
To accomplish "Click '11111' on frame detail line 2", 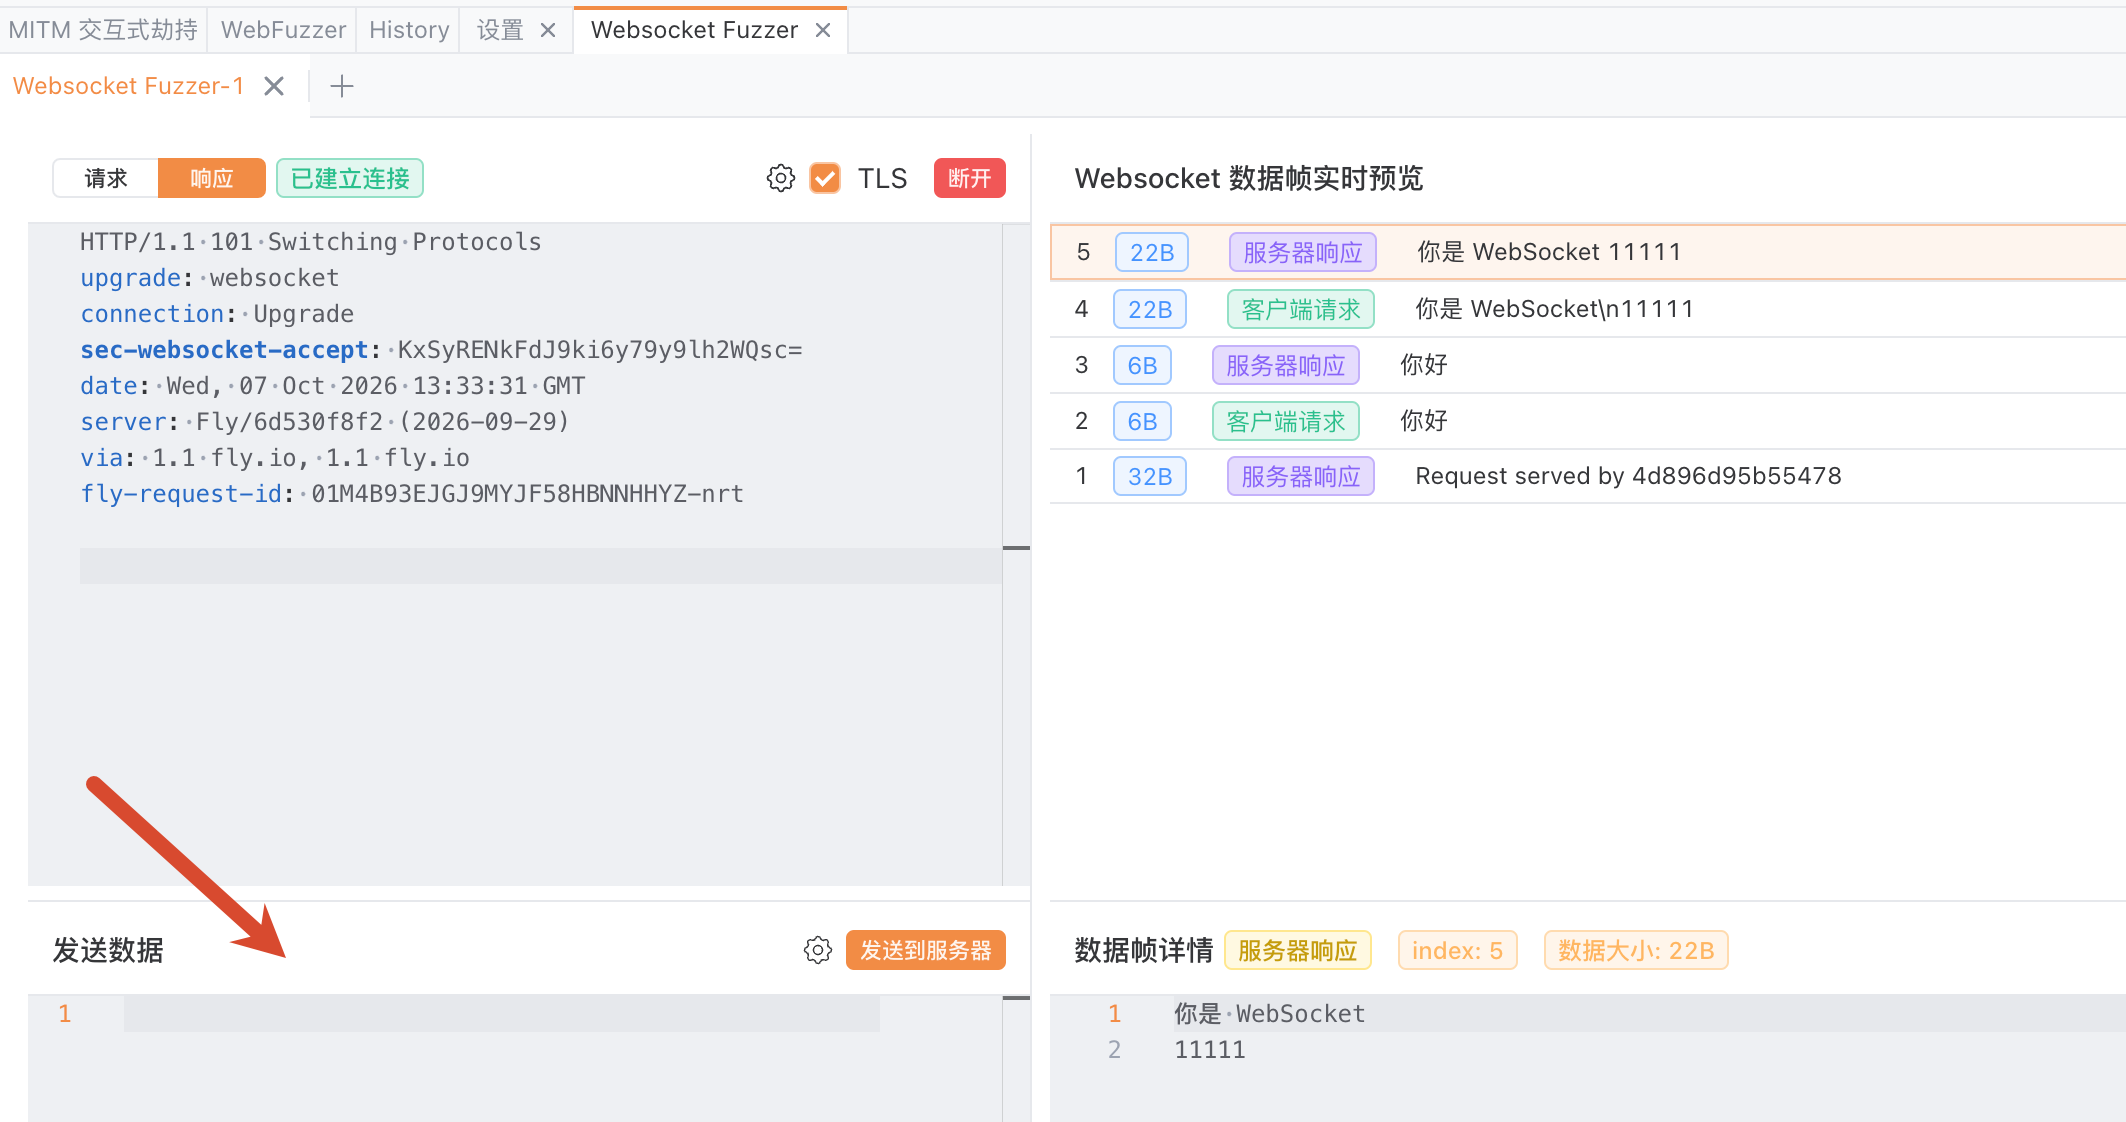I will point(1210,1050).
